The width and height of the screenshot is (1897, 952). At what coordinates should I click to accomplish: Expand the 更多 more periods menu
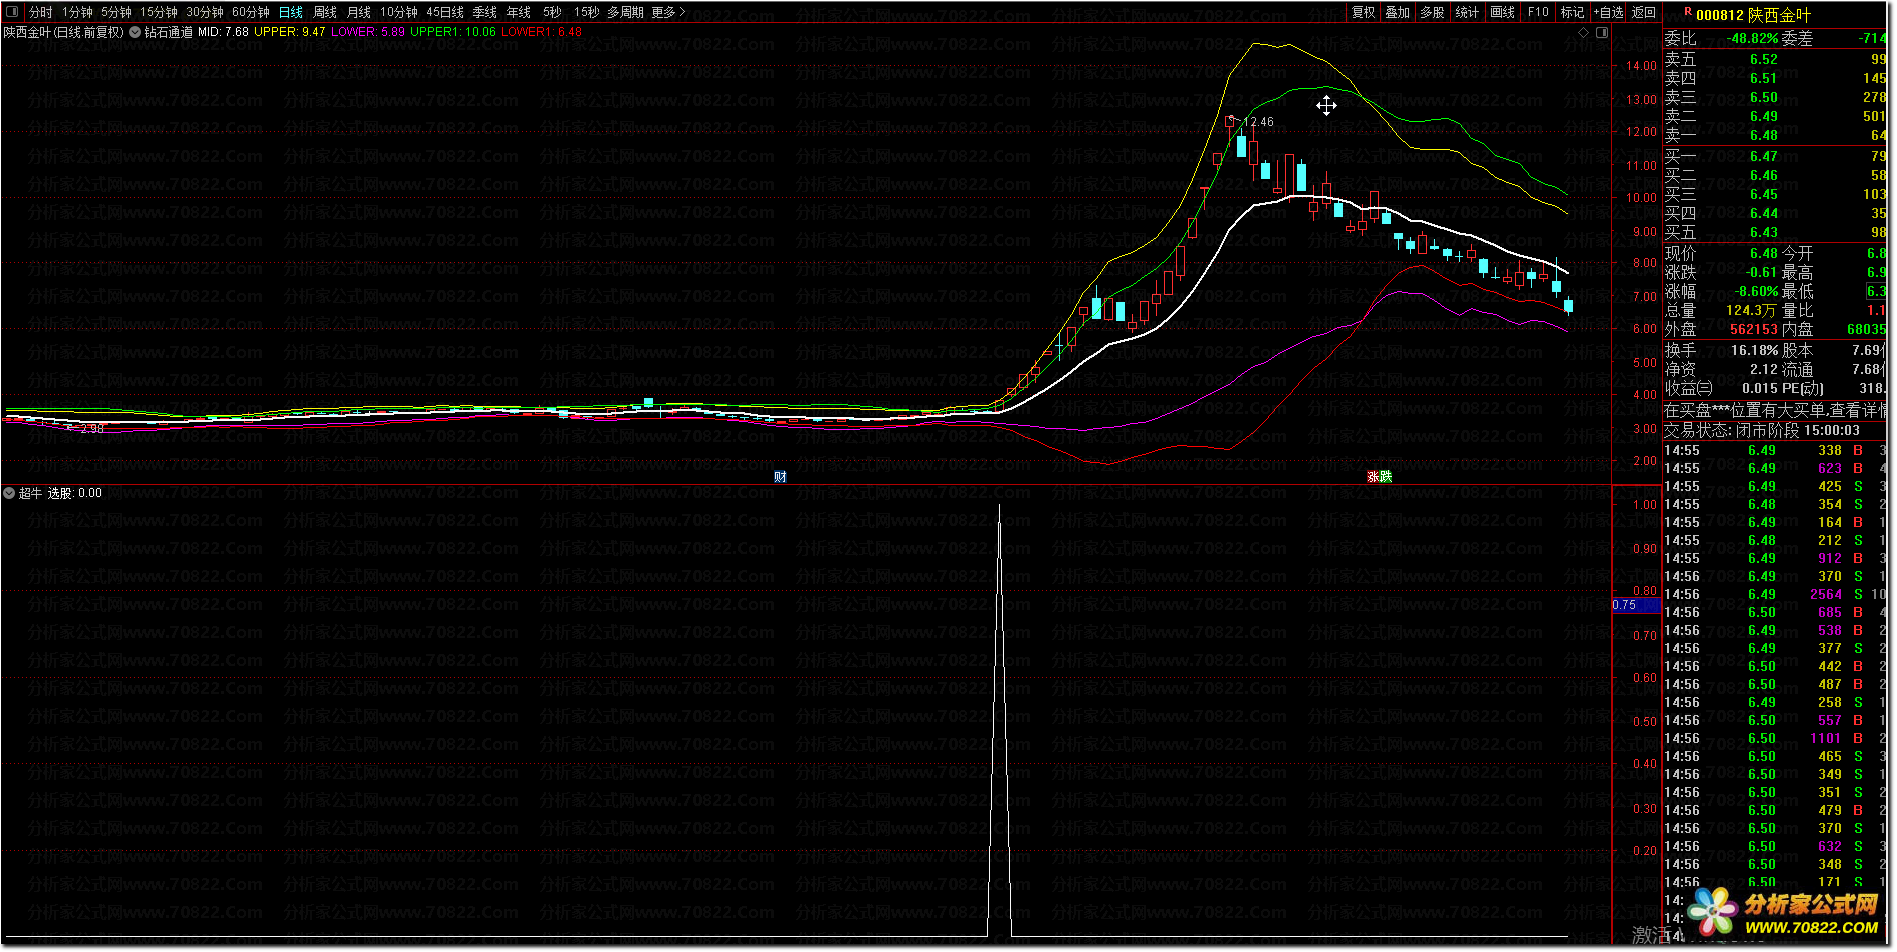668,12
